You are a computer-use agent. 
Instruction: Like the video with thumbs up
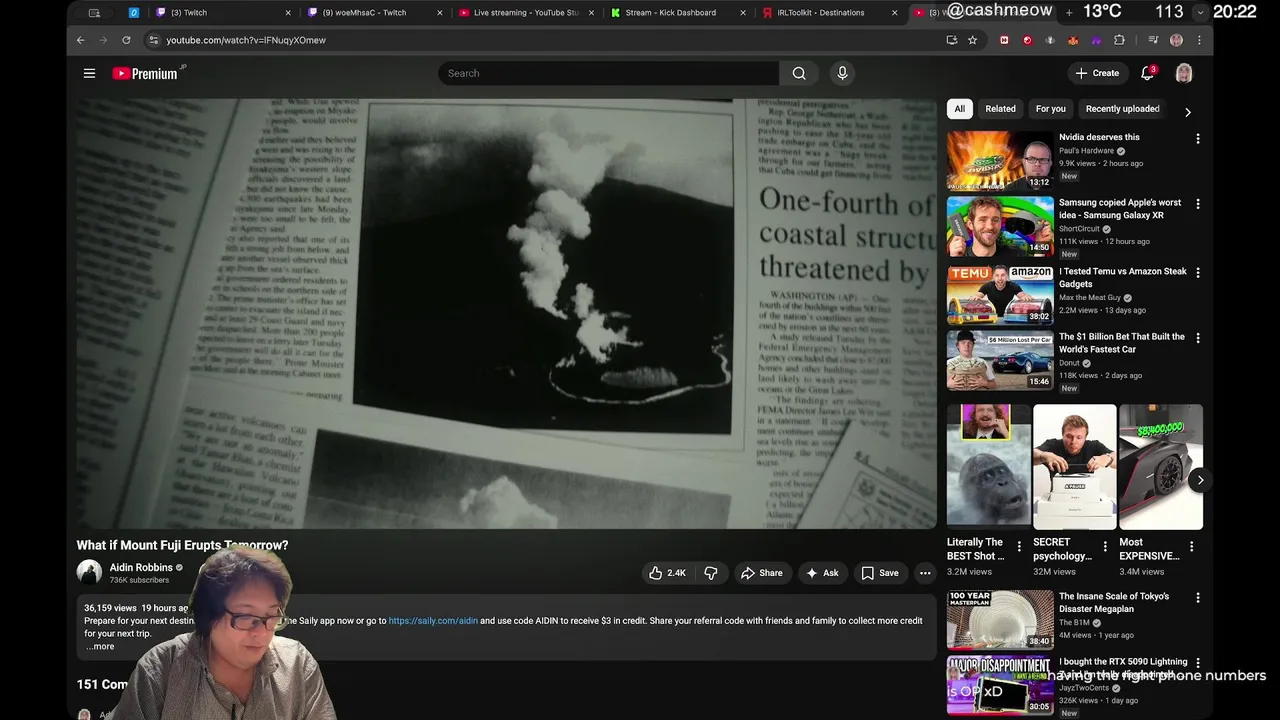[x=667, y=573]
